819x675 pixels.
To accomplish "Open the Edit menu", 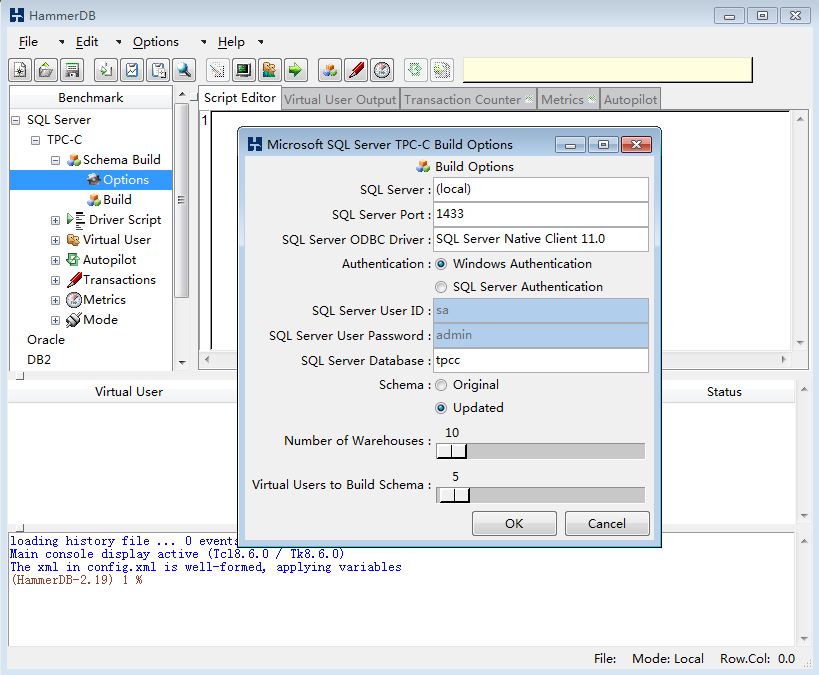I will point(87,42).
